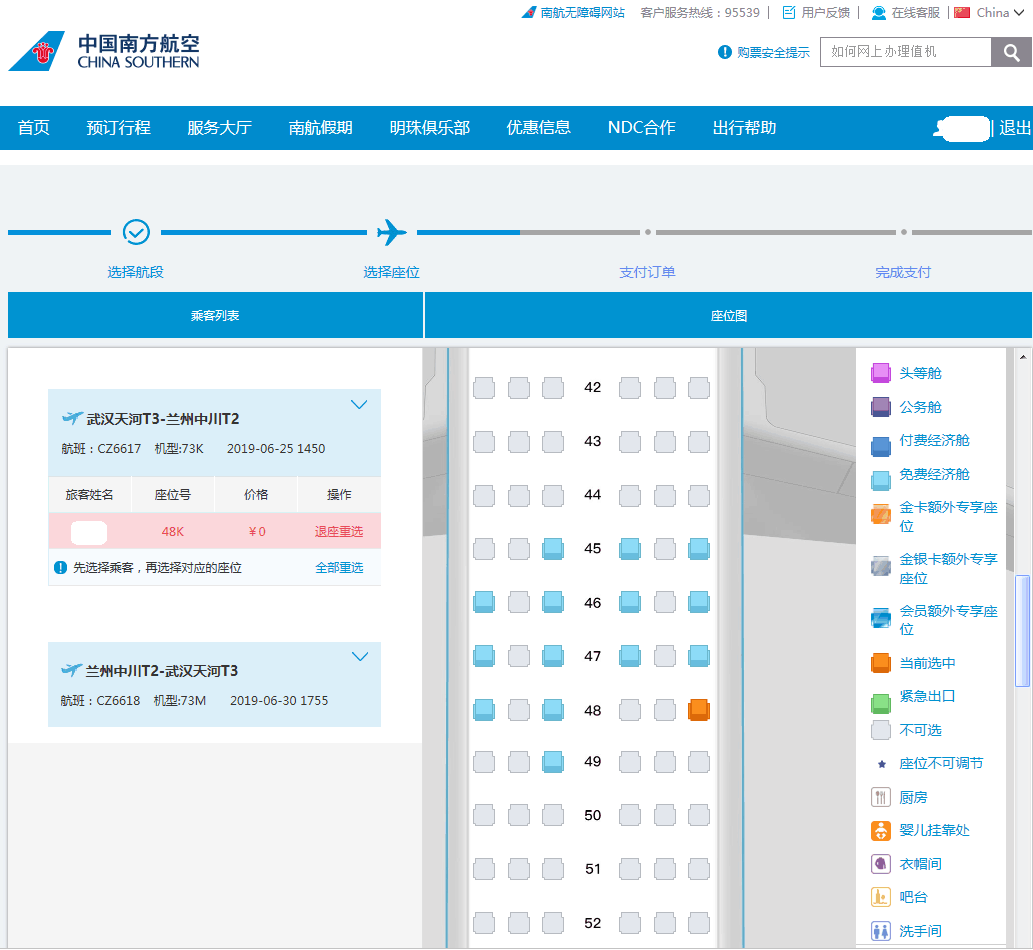Deselect the orange selected seat in row 48
The image size is (1033, 950).
(699, 709)
